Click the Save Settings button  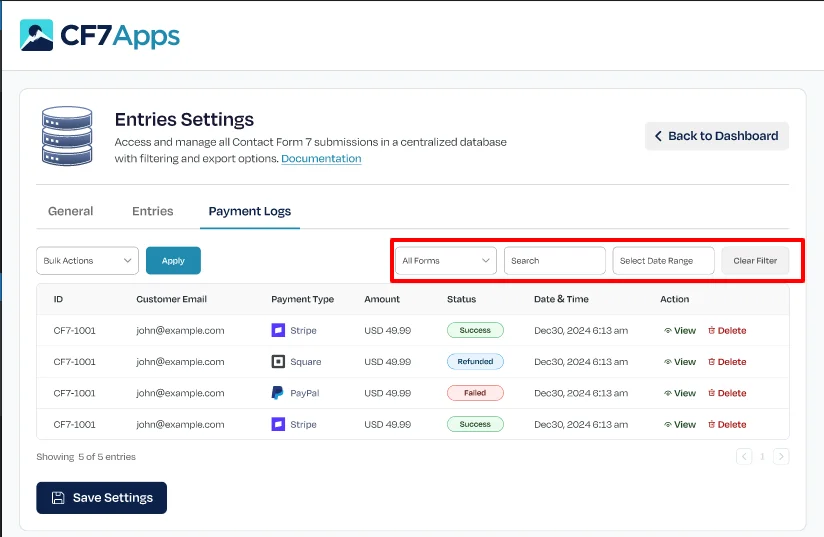tap(101, 498)
